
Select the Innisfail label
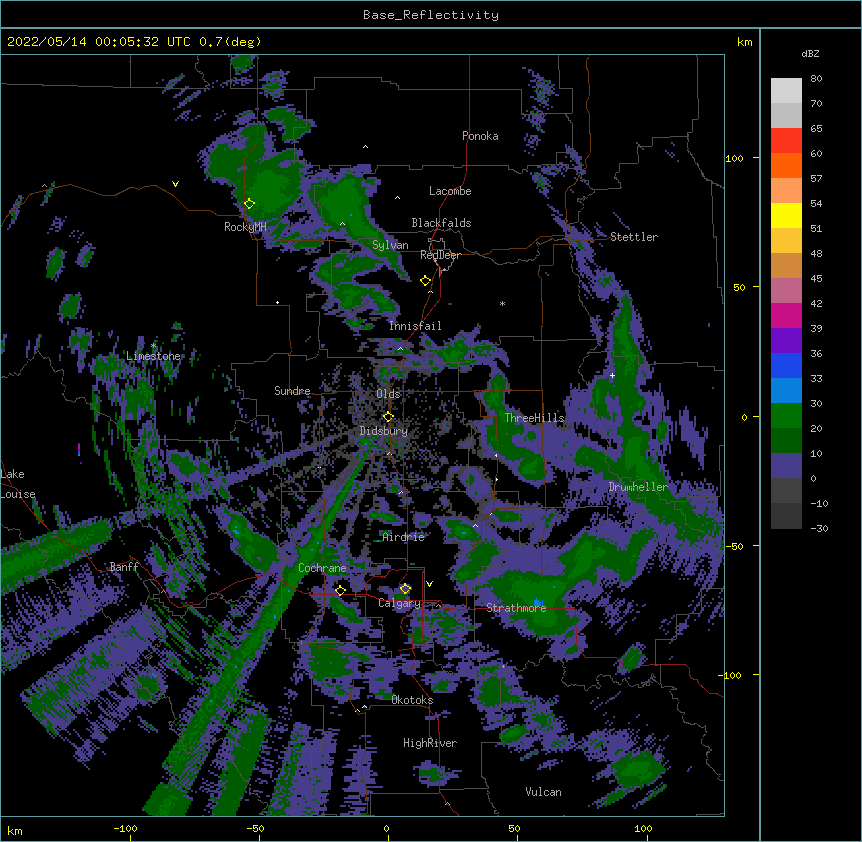(415, 326)
